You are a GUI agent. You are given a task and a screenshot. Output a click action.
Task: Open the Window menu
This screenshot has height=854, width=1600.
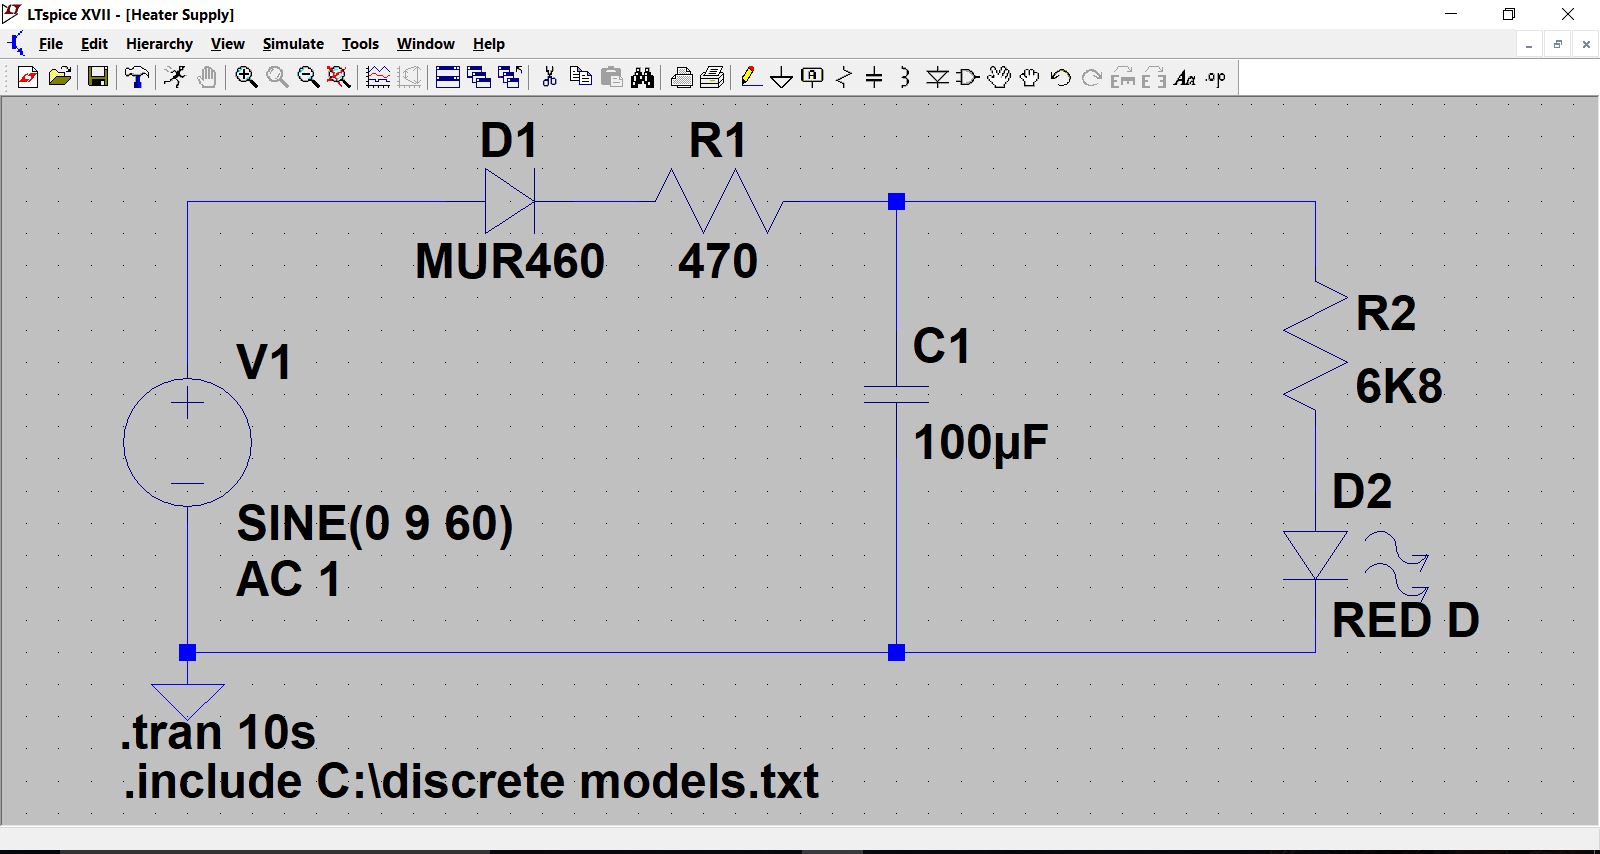[426, 44]
